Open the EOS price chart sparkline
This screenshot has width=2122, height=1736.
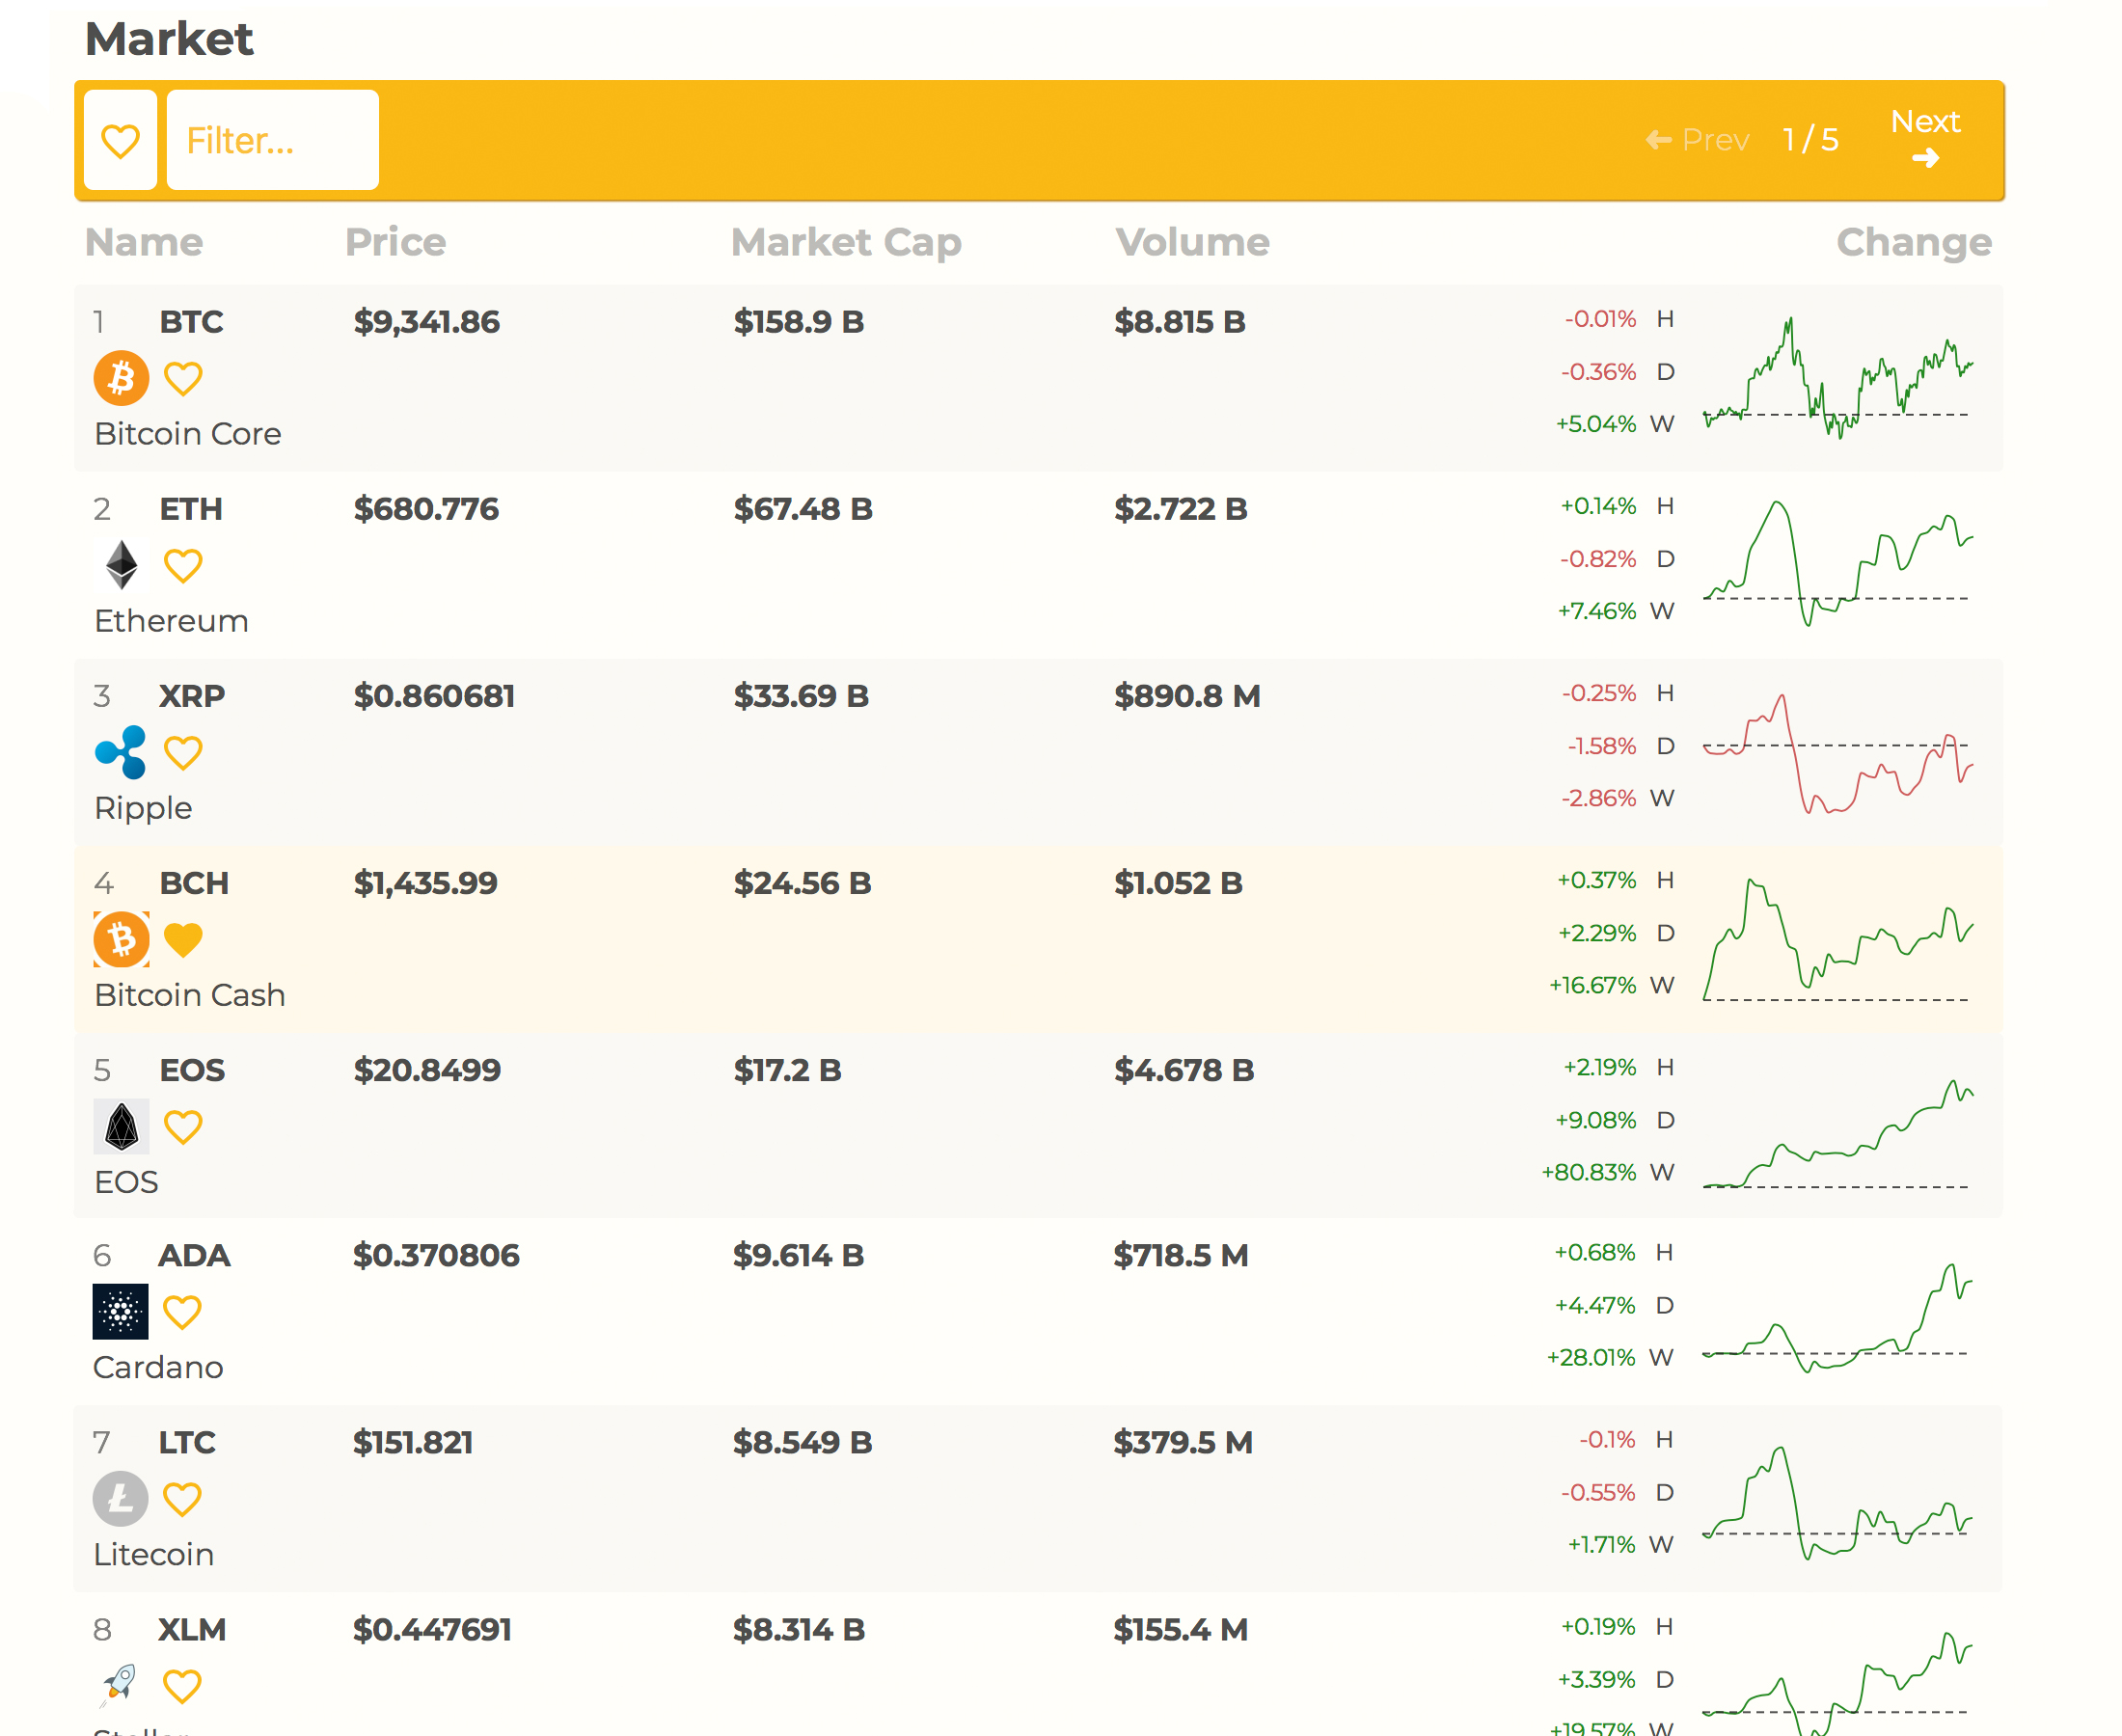coord(1838,1133)
